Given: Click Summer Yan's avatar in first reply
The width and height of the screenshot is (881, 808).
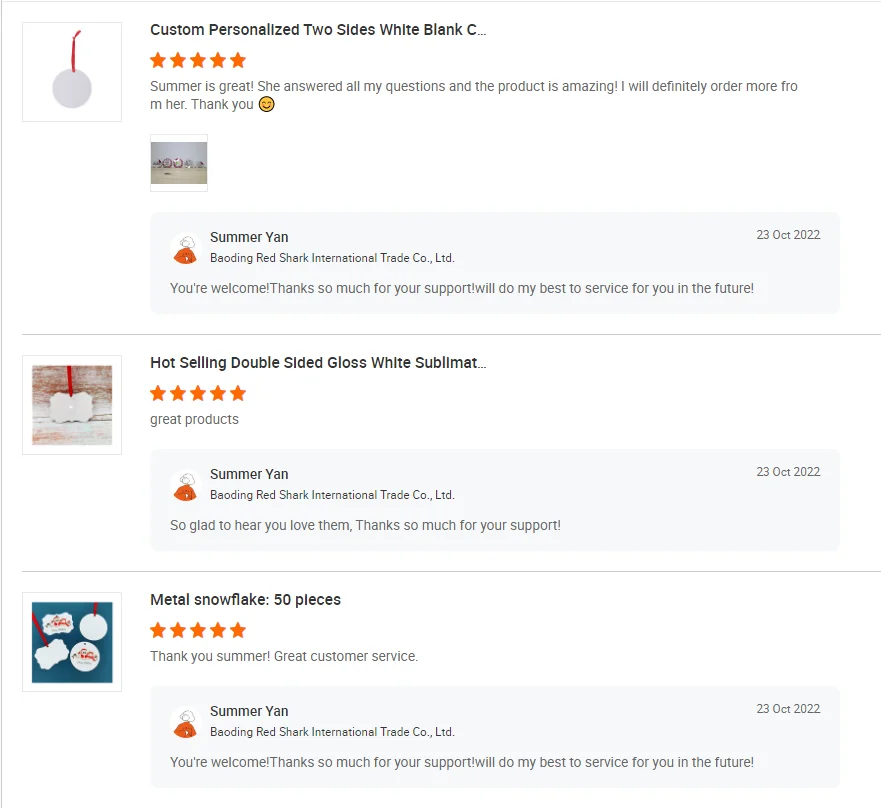Looking at the screenshot, I should coord(185,248).
